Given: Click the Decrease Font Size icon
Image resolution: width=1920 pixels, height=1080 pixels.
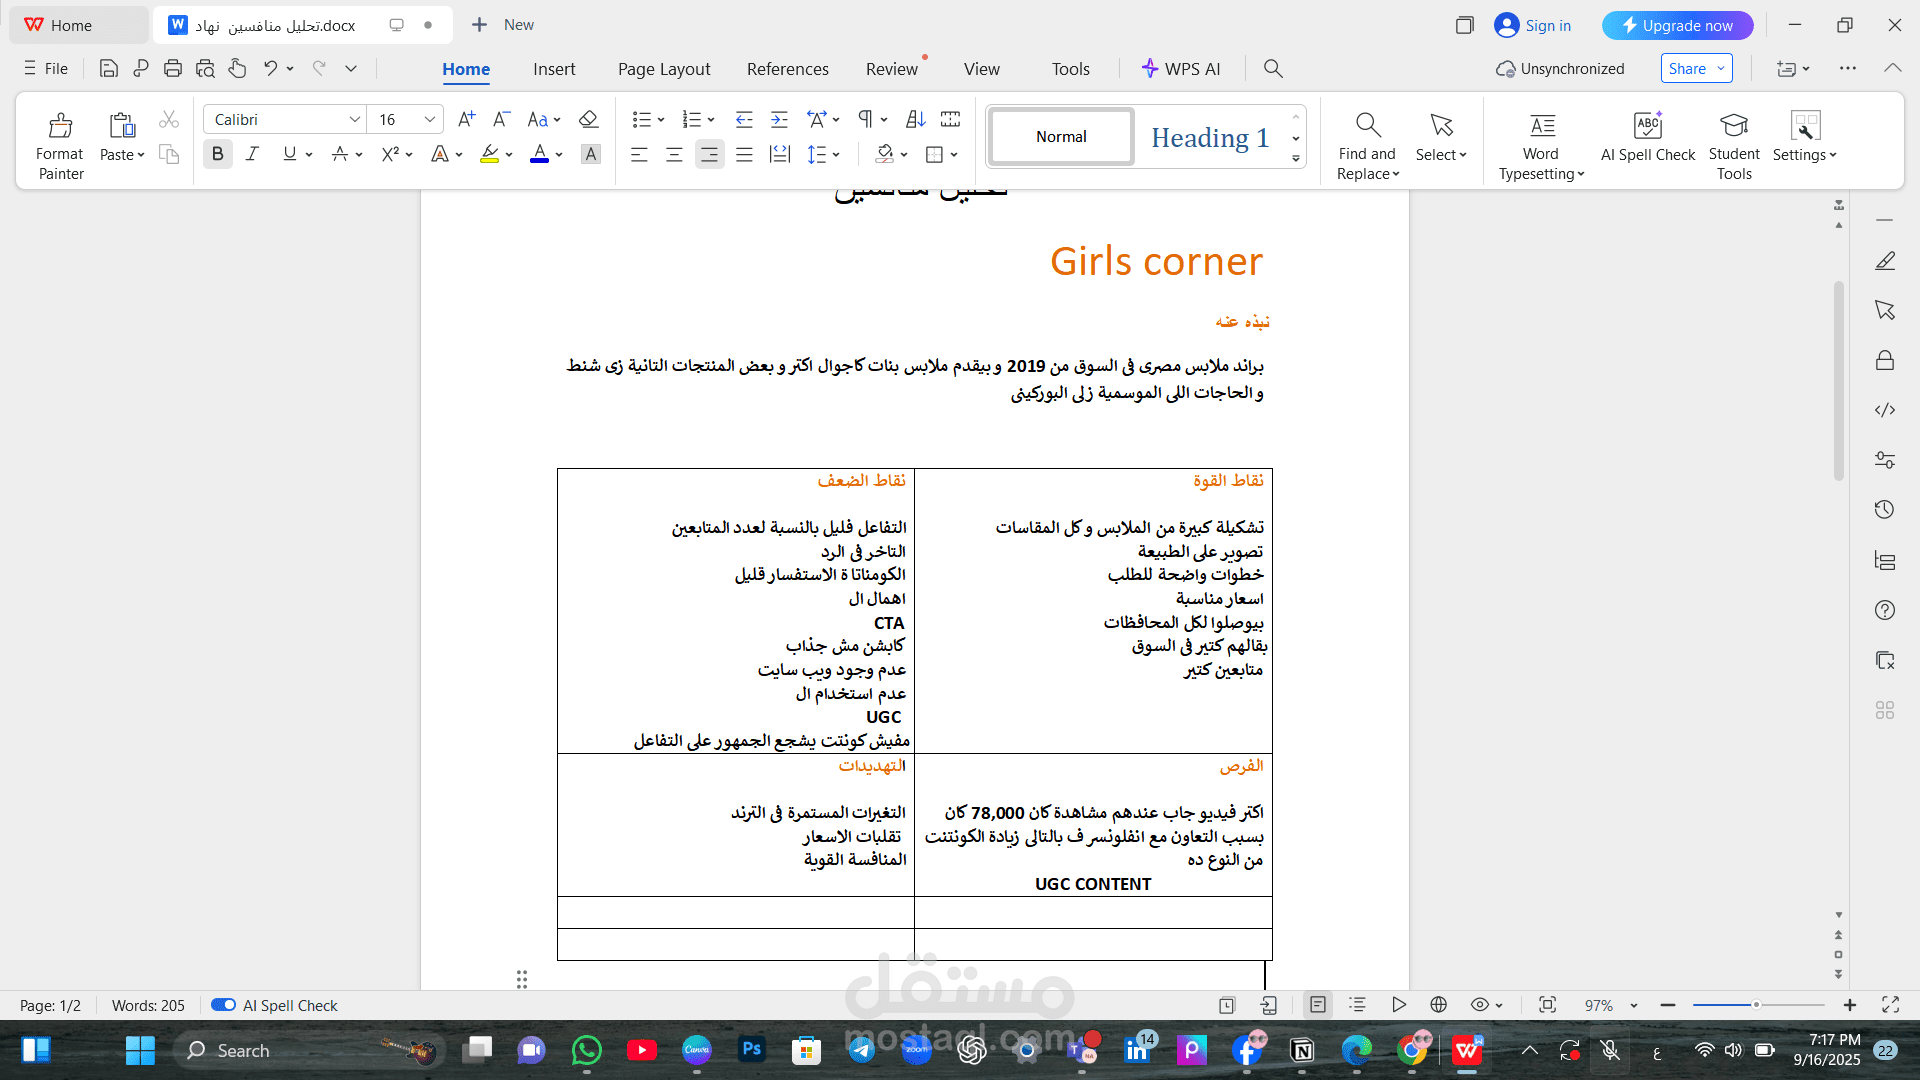Looking at the screenshot, I should (501, 119).
